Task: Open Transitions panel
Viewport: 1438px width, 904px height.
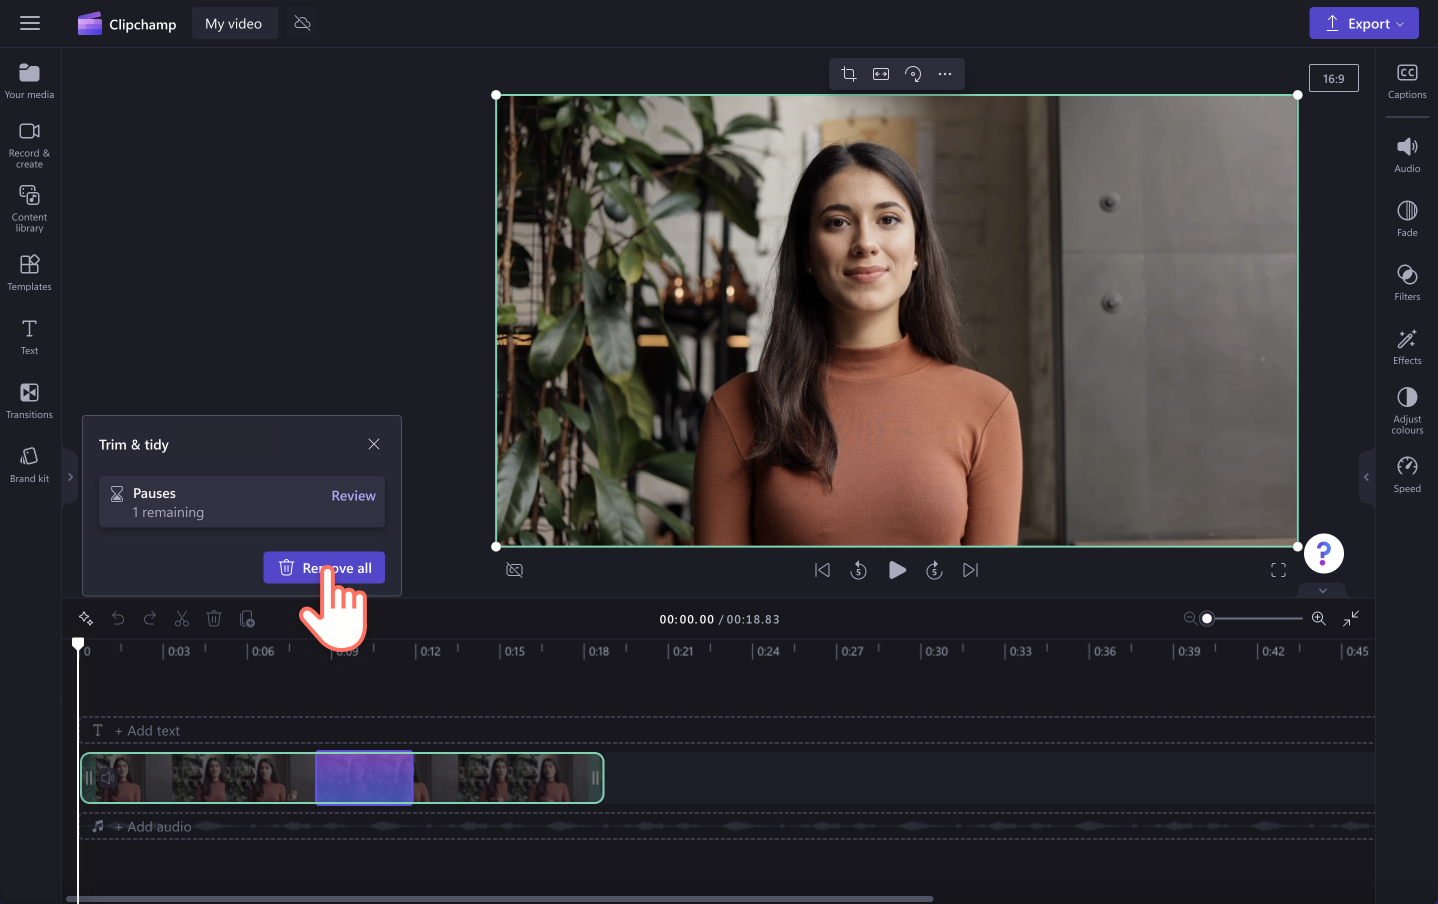Action: coord(30,401)
